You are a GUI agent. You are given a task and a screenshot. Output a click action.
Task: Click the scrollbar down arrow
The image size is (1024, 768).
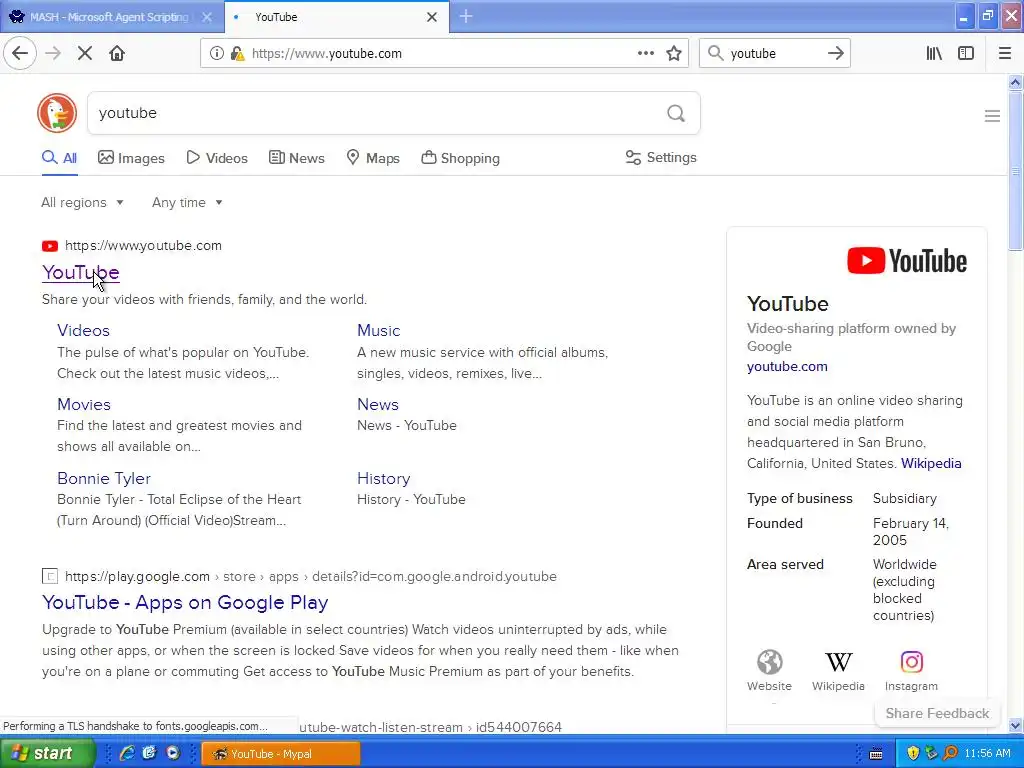pyautogui.click(x=1015, y=725)
